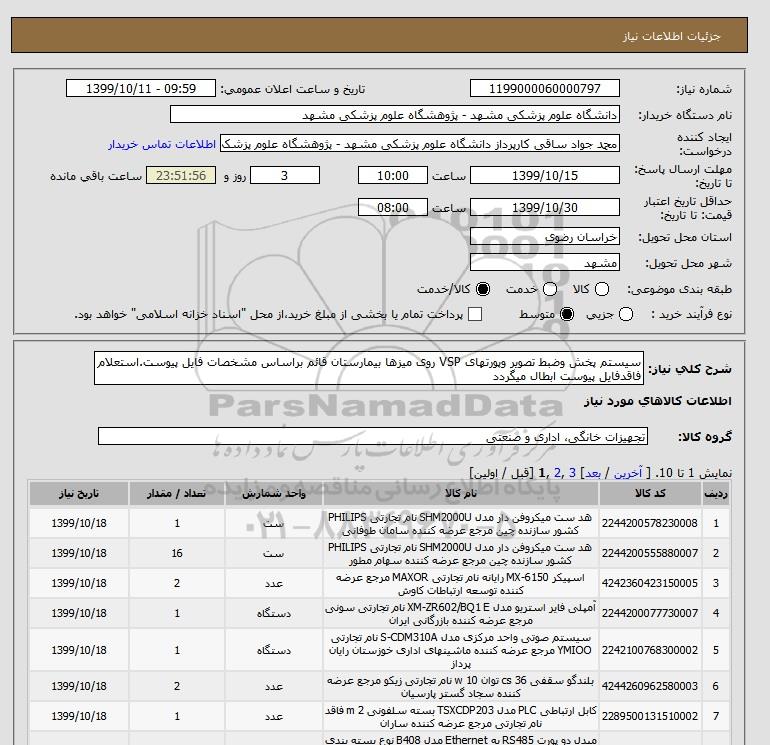This screenshot has height=745, width=770.
Task: Click the price validity time 08:00
Action: 393,207
